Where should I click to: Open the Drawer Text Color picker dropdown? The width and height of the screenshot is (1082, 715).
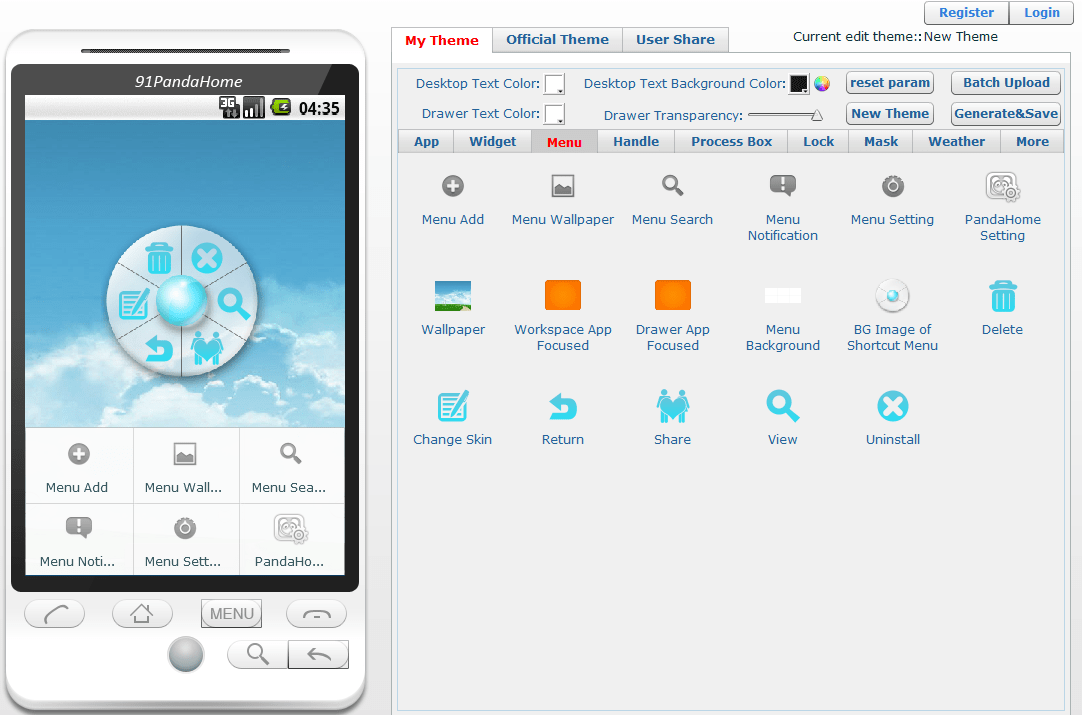pos(554,114)
